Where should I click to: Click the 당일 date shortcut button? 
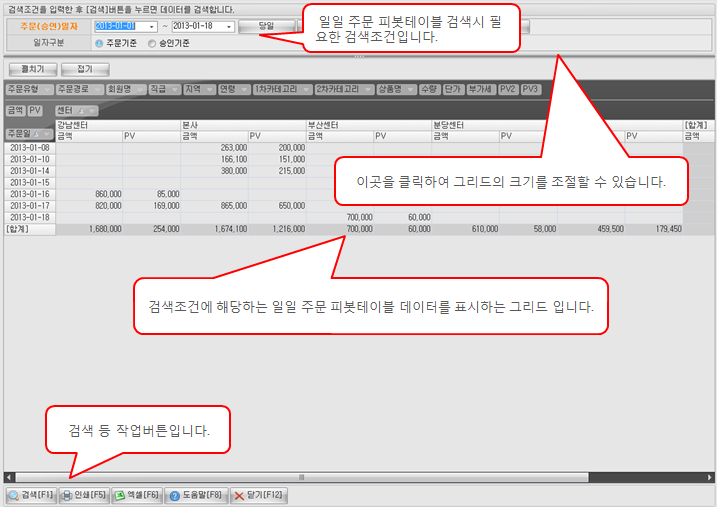266,27
